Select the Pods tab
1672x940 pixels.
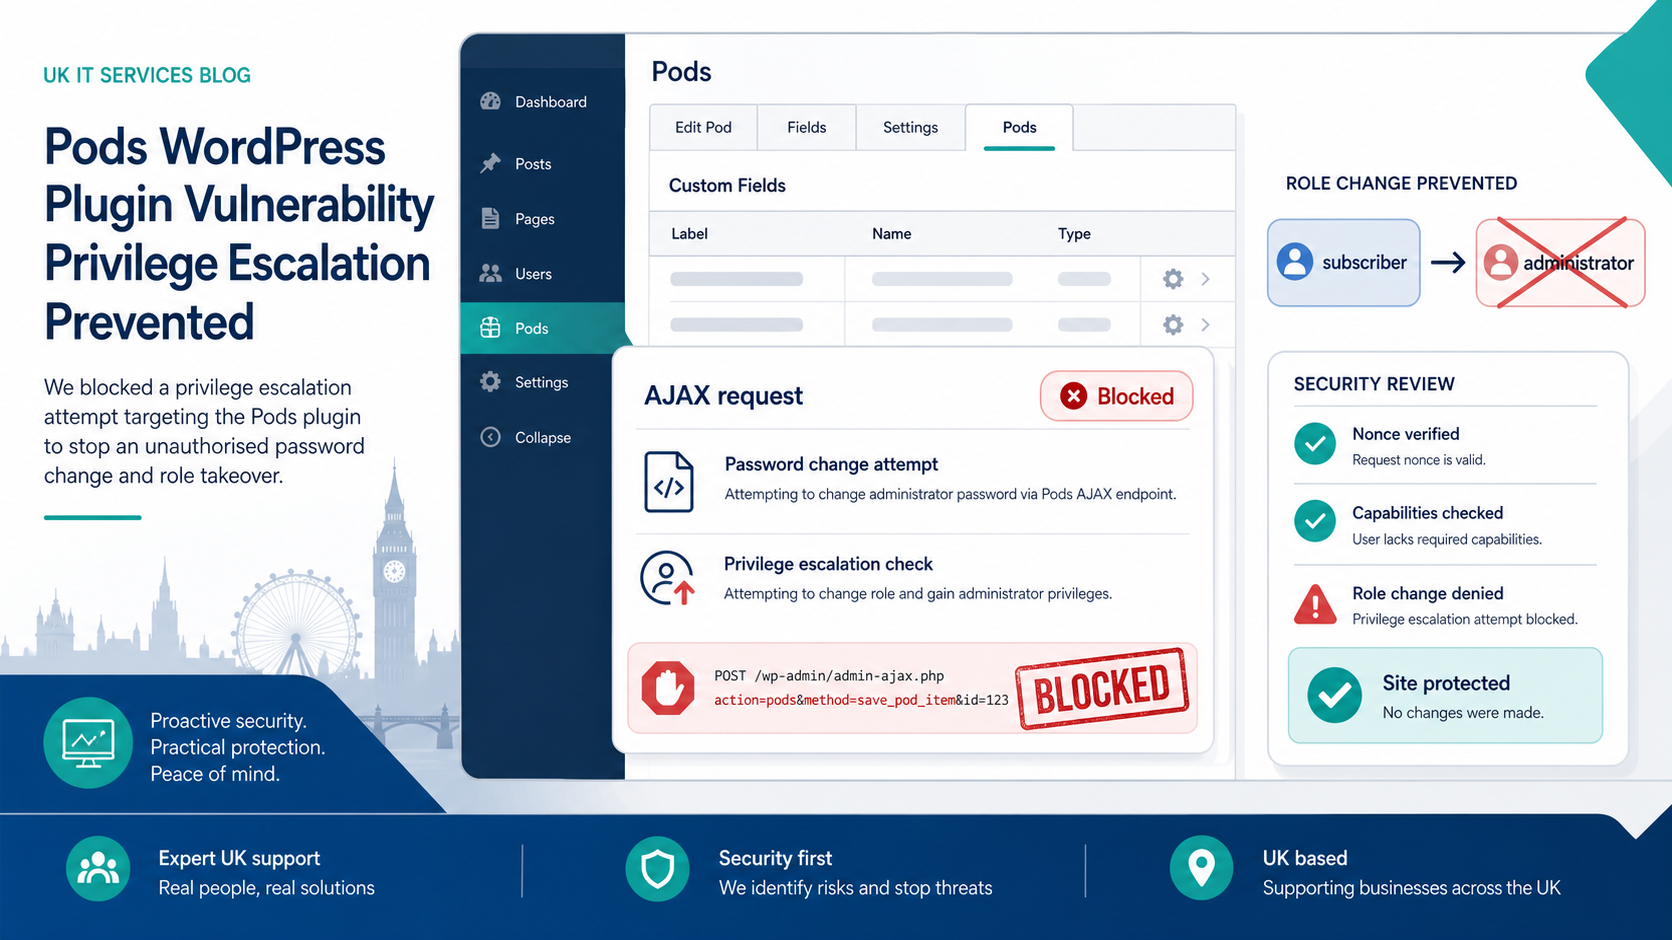[x=1019, y=127]
